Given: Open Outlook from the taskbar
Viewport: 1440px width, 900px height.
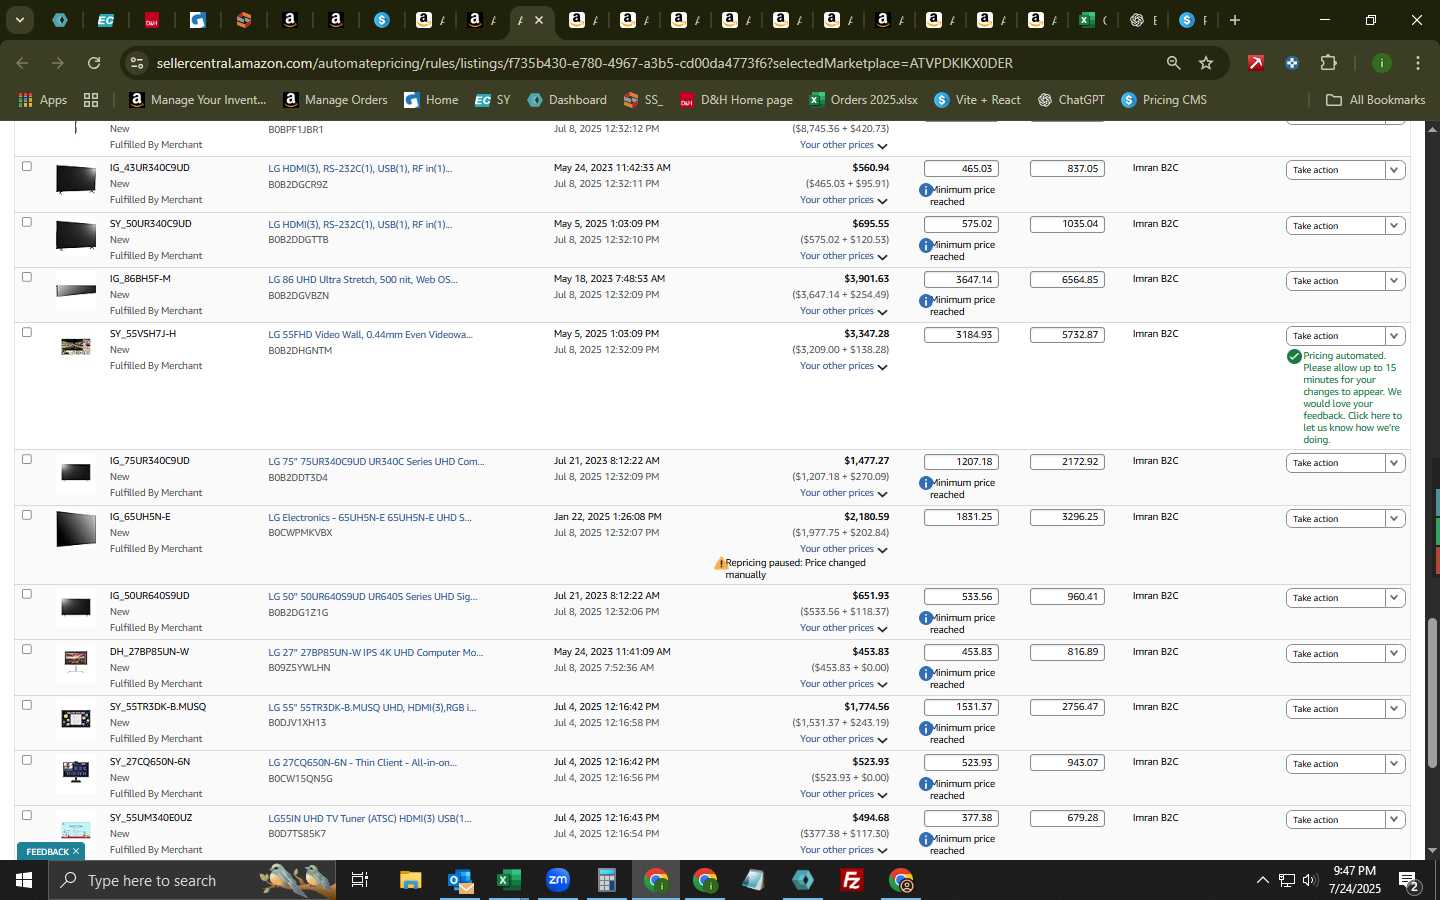Looking at the screenshot, I should tap(459, 880).
